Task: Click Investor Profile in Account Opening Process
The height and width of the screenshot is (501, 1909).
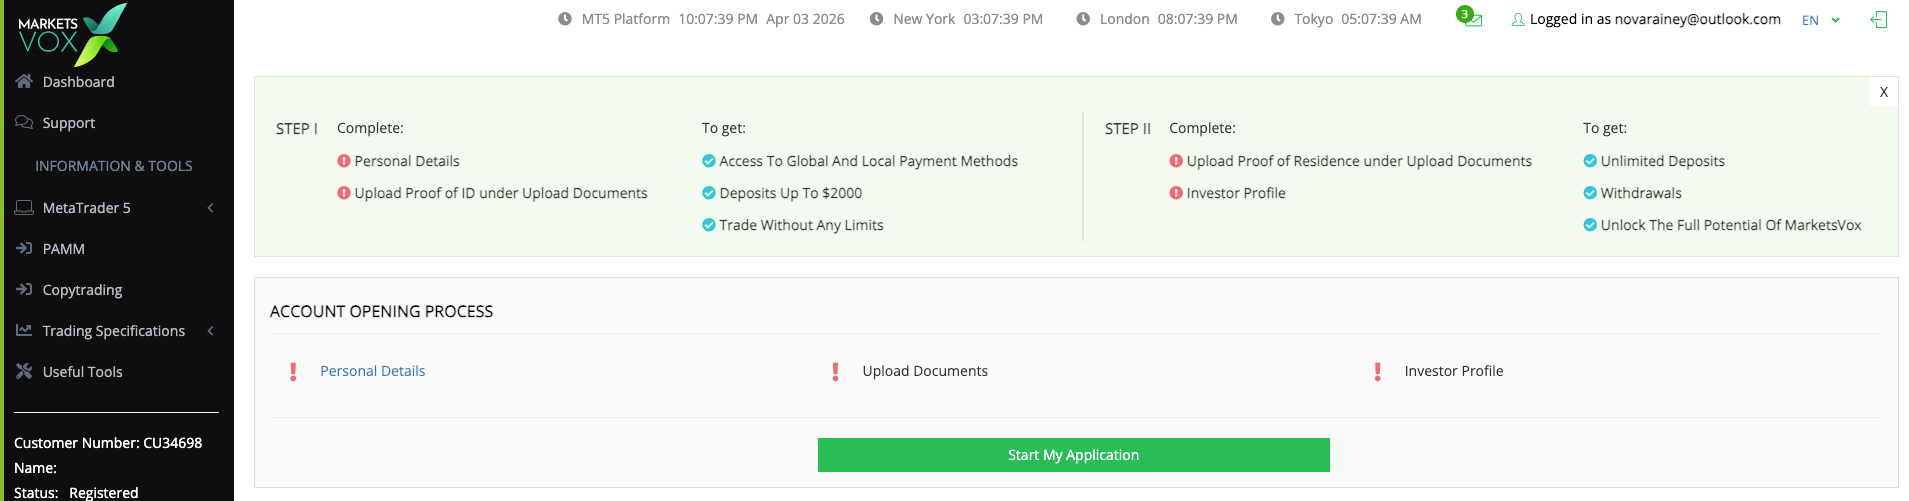Action: tap(1454, 371)
